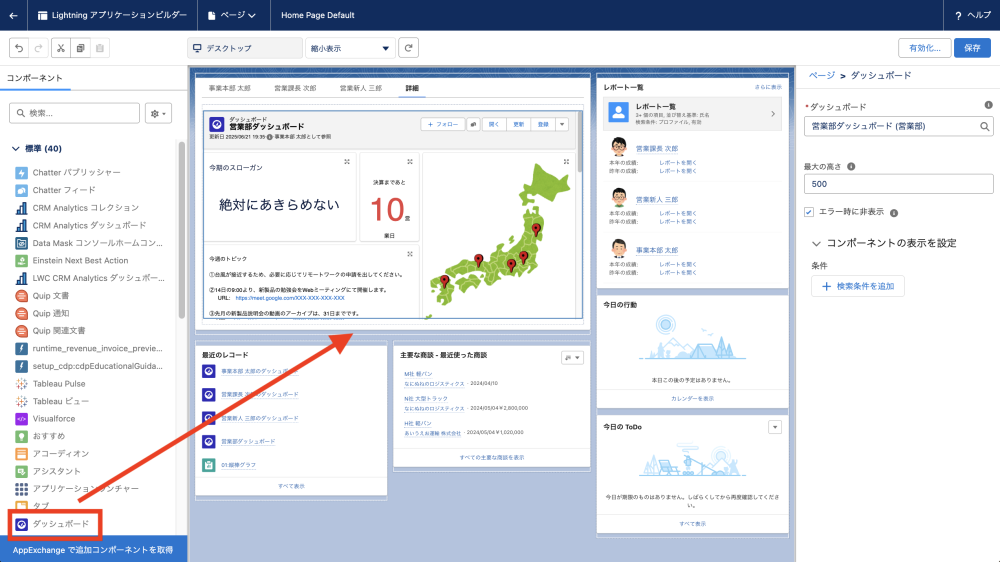Open the help question mark icon

click(958, 15)
